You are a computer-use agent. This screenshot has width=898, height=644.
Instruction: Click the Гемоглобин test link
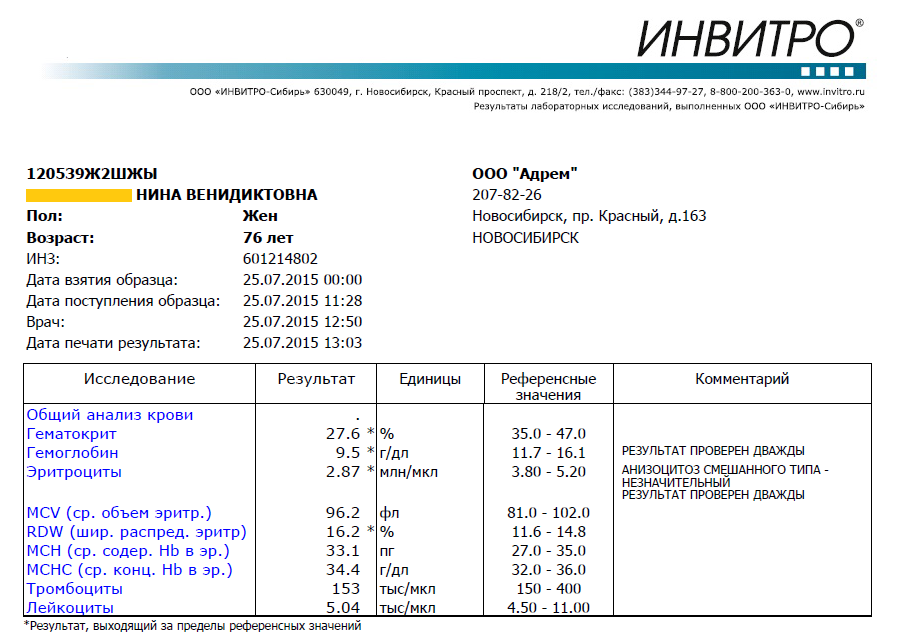coord(71,452)
